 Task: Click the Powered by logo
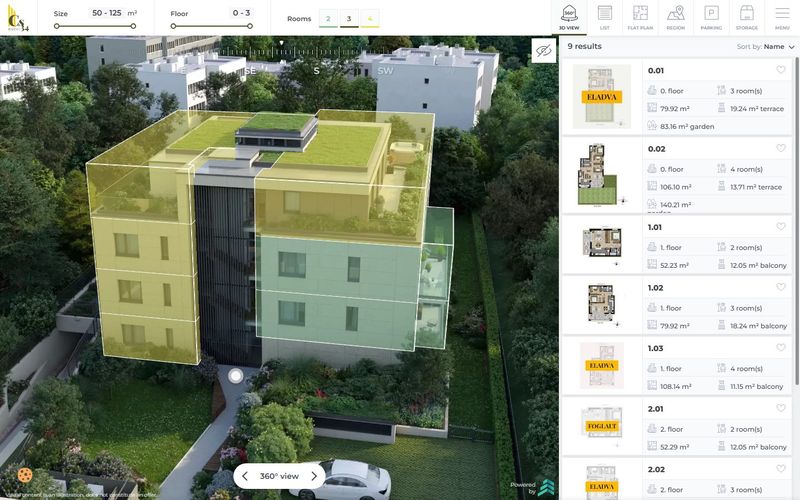click(x=533, y=487)
